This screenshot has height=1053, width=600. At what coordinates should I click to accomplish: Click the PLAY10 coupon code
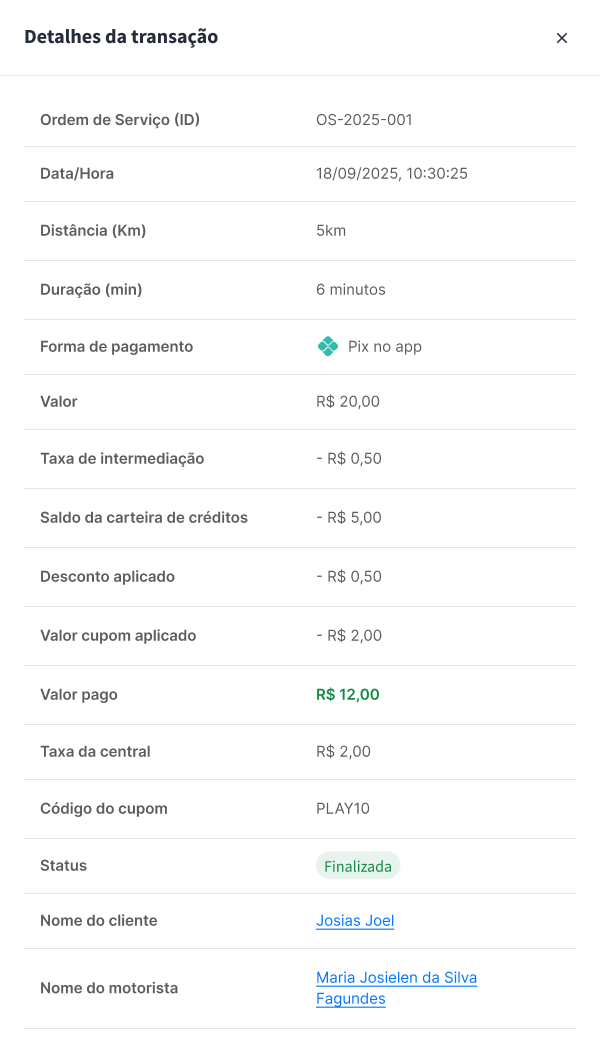pyautogui.click(x=343, y=808)
